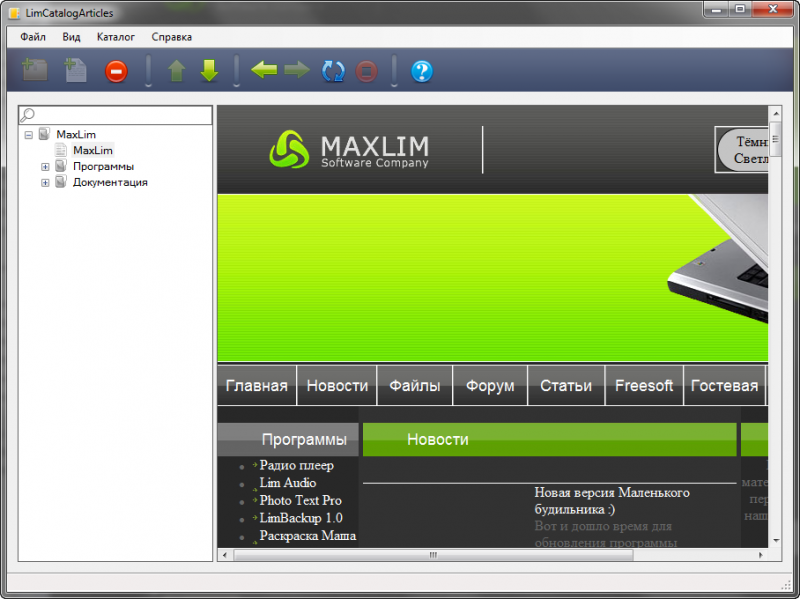The image size is (800, 599).
Task: Click the scroll down arrow of browser
Action: point(776,540)
